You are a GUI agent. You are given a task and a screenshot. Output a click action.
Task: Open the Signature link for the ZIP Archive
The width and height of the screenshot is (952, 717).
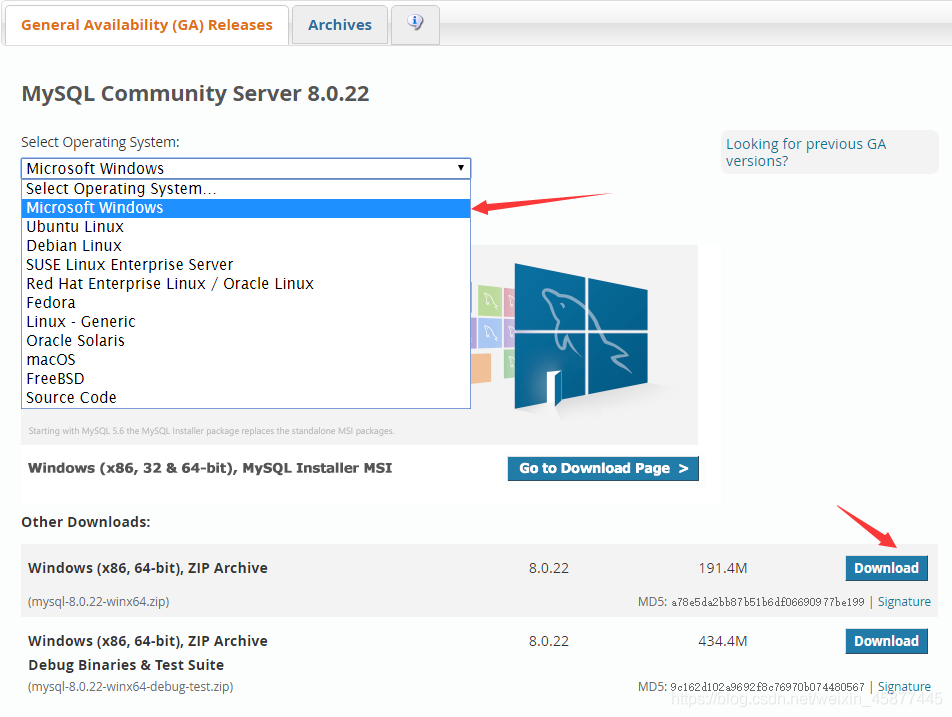(904, 601)
